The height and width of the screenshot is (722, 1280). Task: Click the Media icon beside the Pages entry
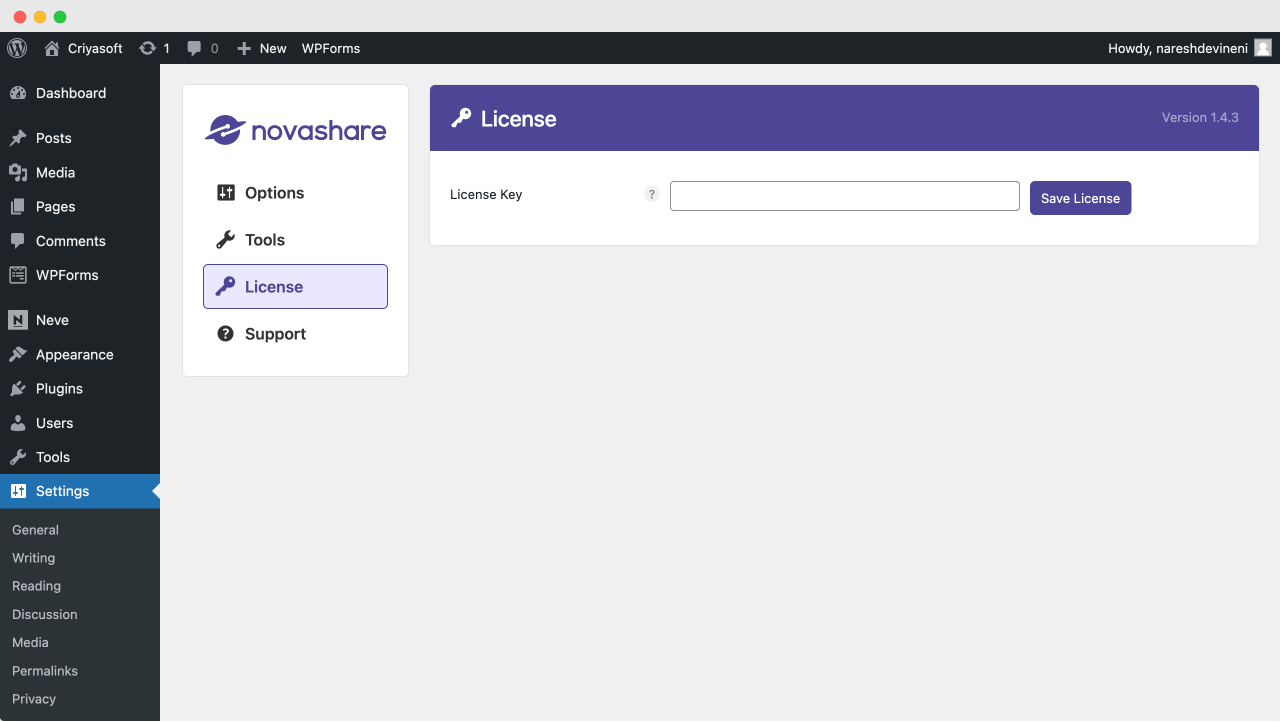(x=18, y=172)
